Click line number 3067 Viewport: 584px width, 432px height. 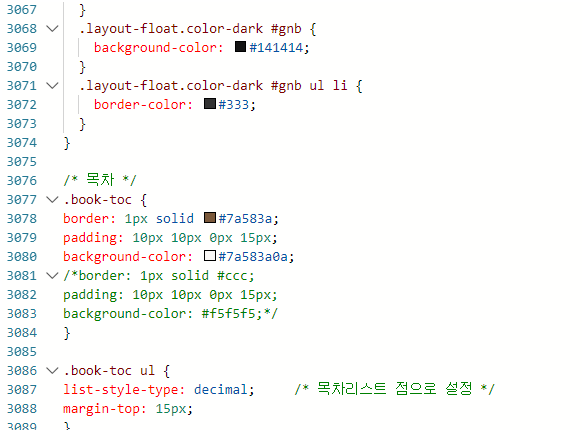coord(22,10)
